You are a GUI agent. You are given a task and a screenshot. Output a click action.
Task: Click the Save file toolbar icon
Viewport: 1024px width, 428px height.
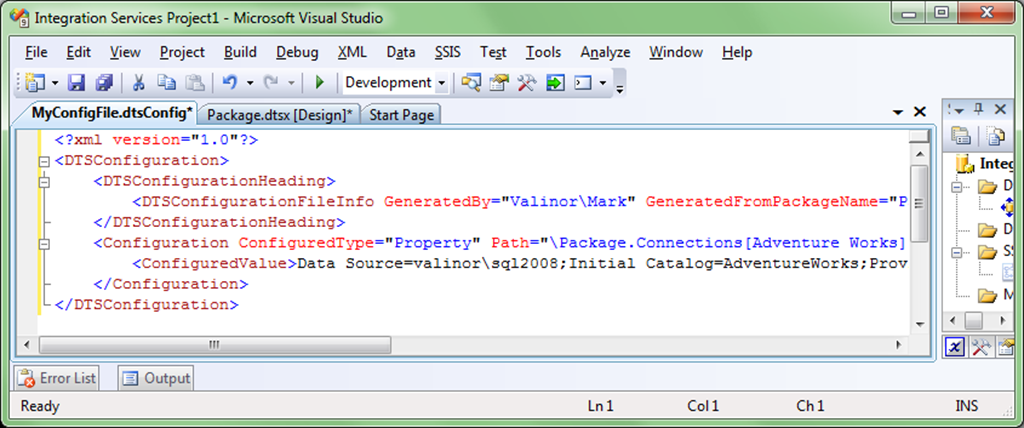(x=76, y=83)
